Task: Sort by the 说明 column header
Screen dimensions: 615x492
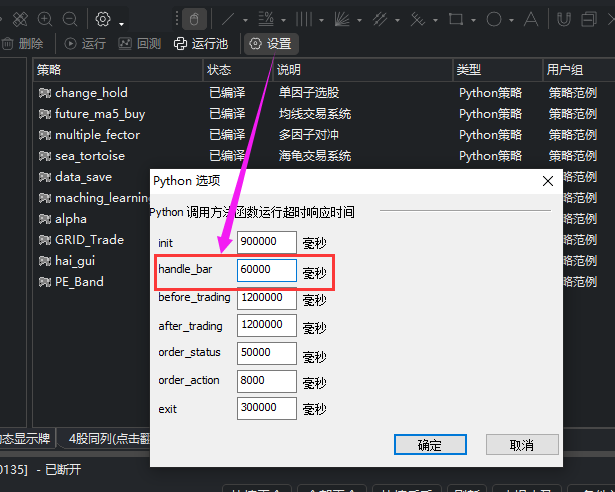Action: [363, 70]
